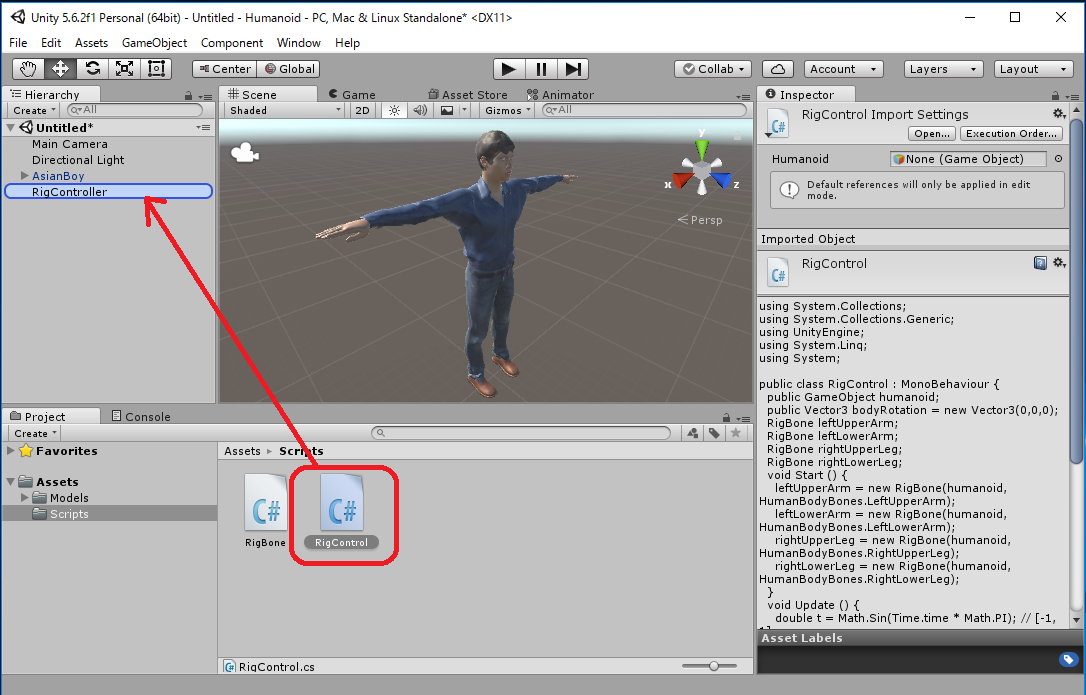Open RigControl script help reference icon
Image resolution: width=1086 pixels, height=695 pixels.
click(1040, 263)
